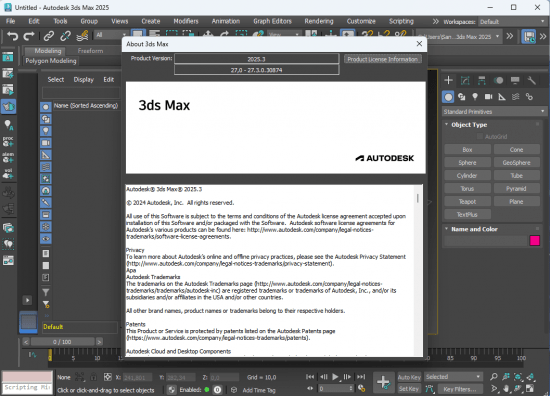The image size is (550, 396).
Task: Open the Workspaces Default dropdown
Action: click(512, 22)
